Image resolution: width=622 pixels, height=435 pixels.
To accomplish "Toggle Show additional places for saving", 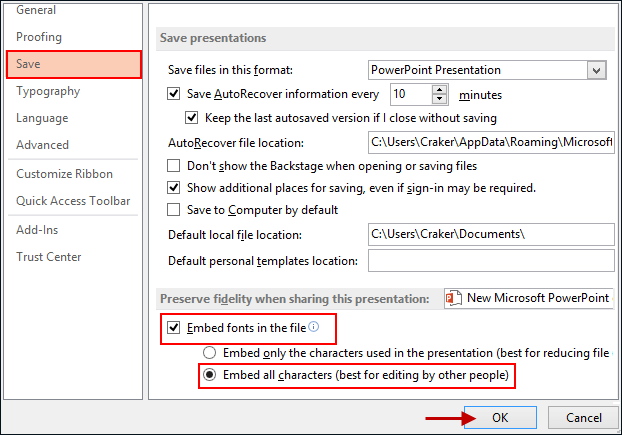I will pyautogui.click(x=174, y=187).
